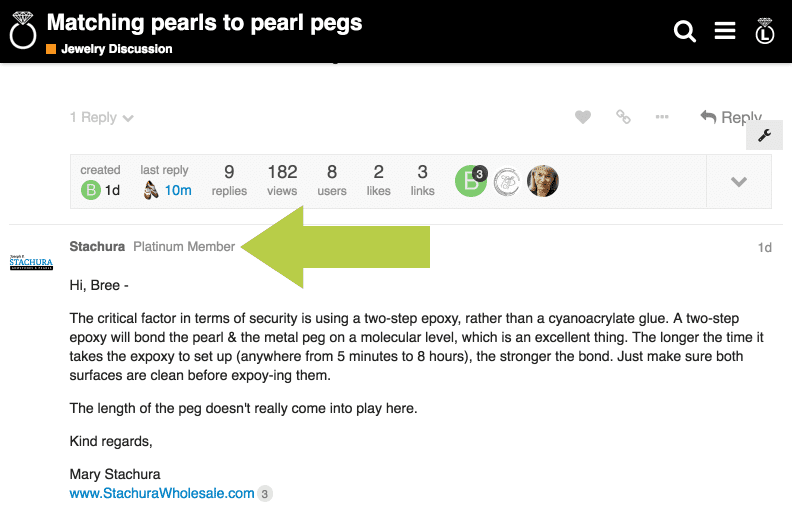Like the post with heart icon
Viewport: 792px width, 528px height.
tap(583, 117)
